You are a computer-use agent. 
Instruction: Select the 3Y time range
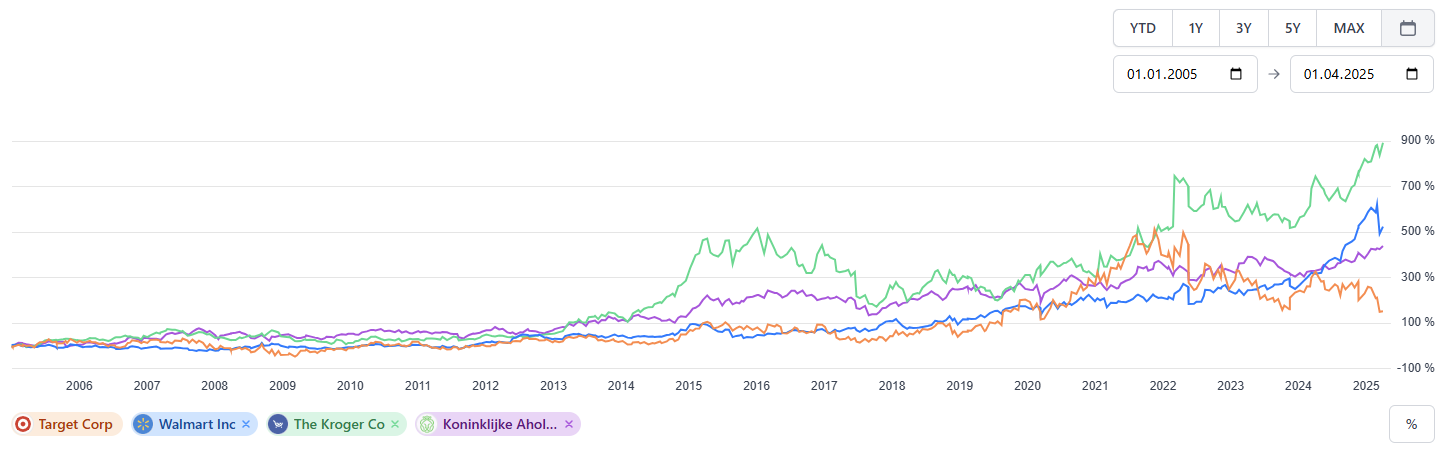click(1244, 28)
